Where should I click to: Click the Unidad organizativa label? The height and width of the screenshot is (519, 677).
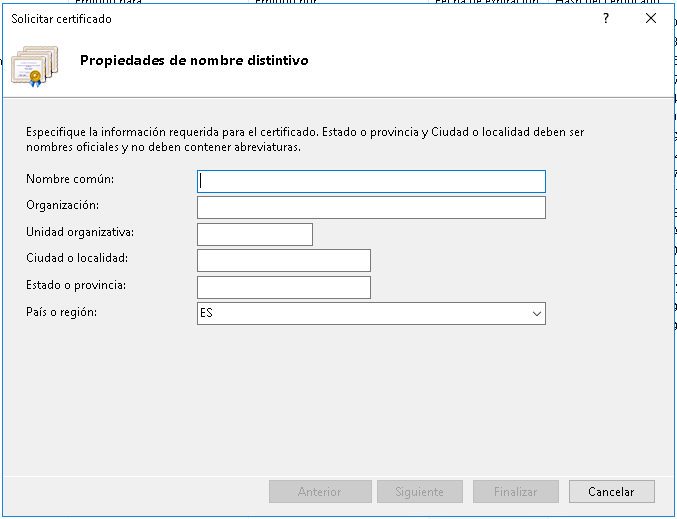(80, 232)
